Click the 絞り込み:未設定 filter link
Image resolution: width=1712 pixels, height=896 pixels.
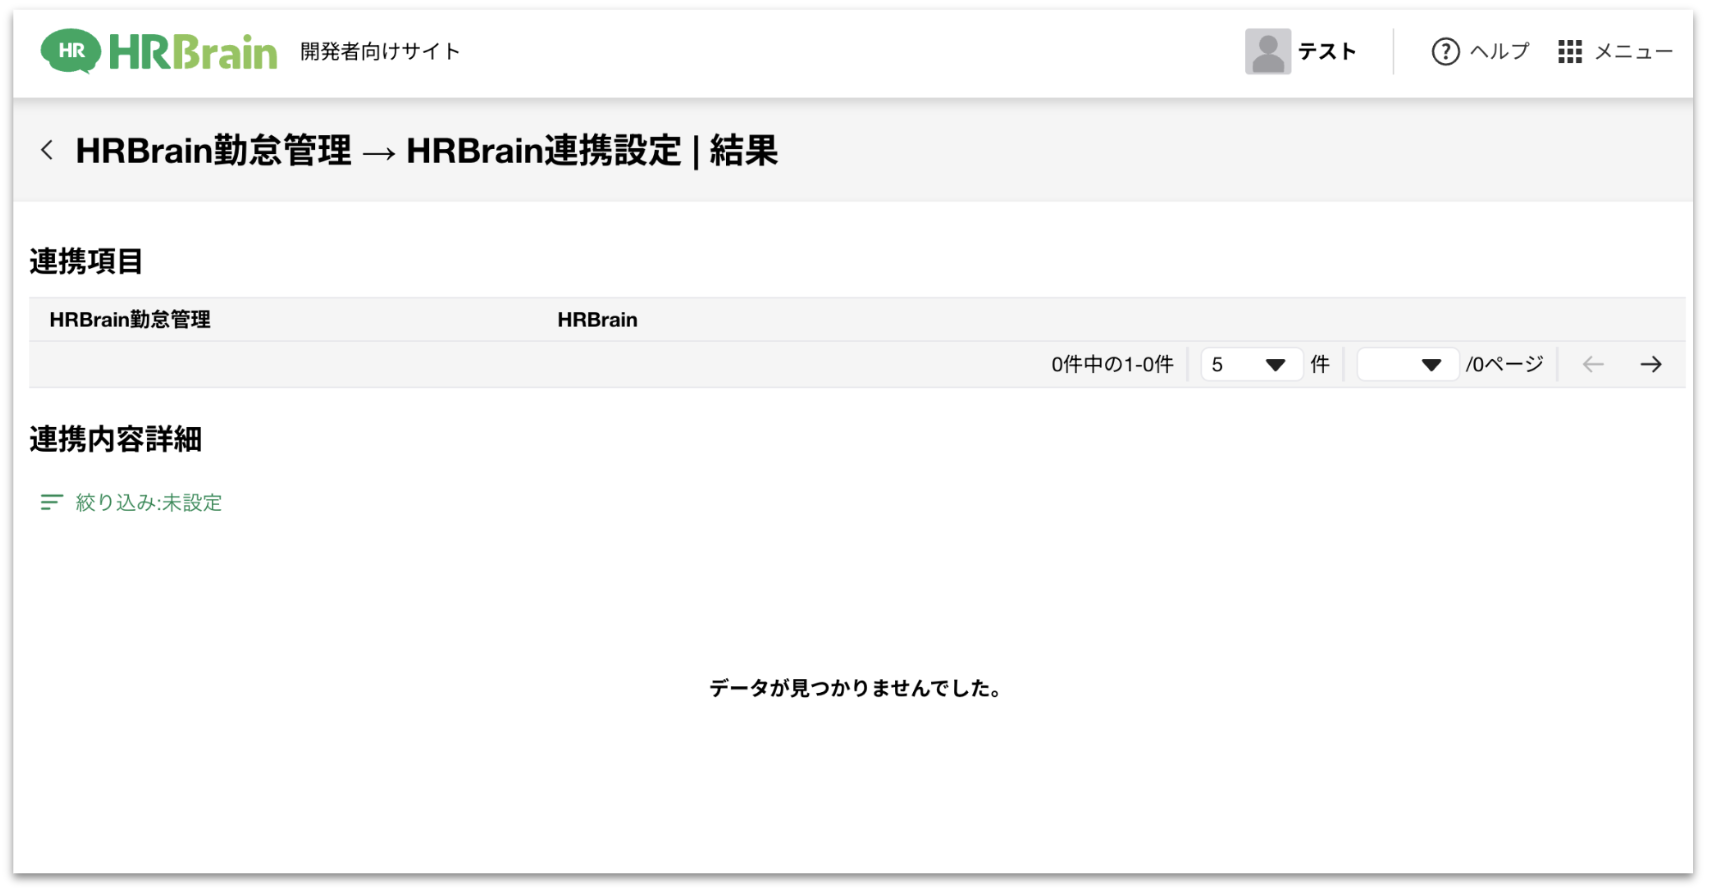point(149,503)
